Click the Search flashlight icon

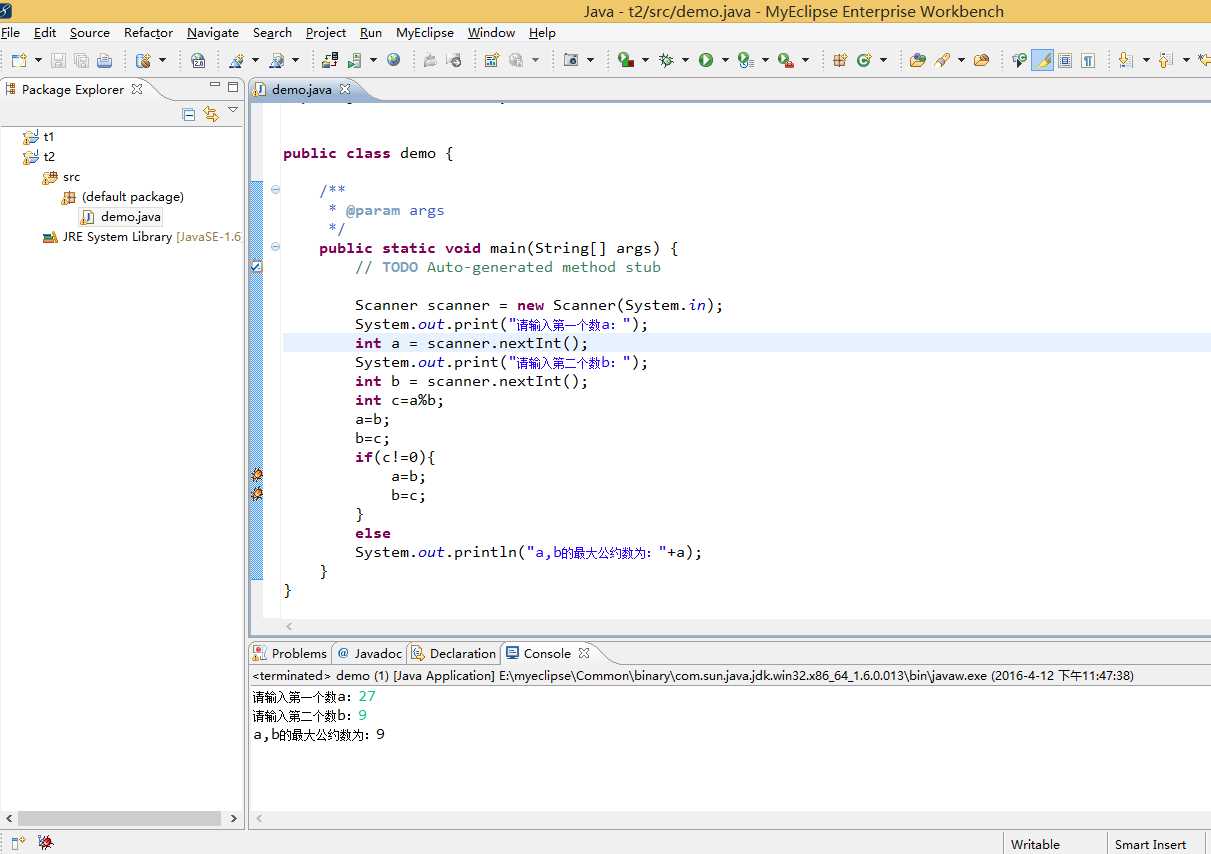tap(942, 60)
